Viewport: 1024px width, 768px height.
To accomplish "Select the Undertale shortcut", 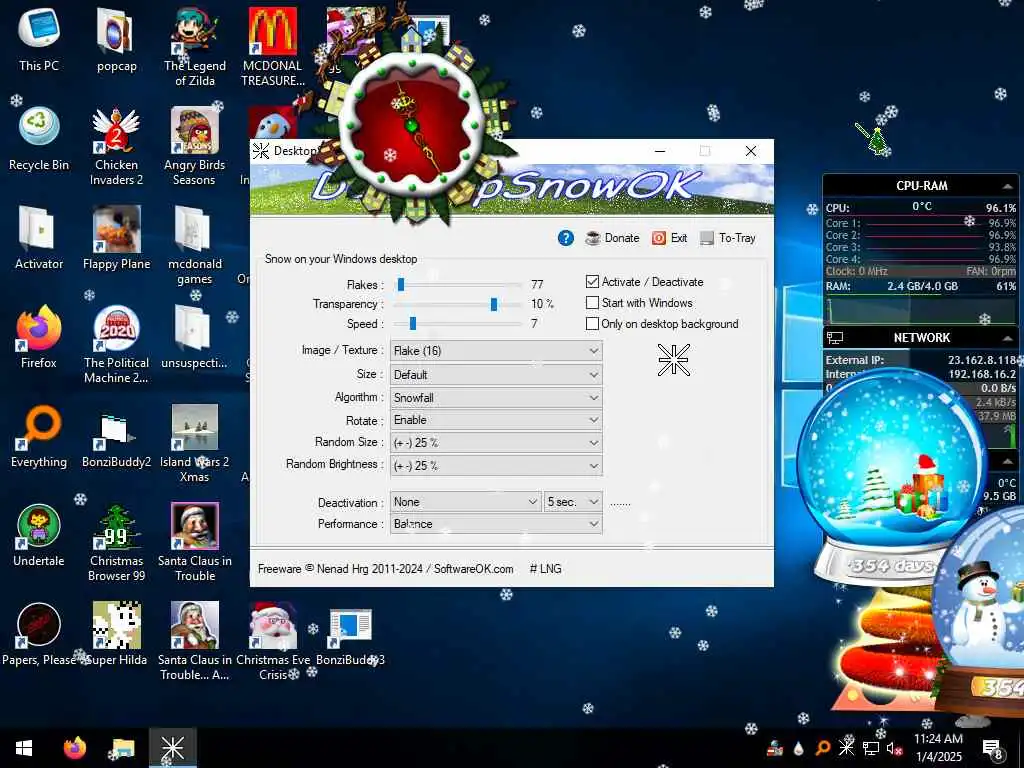I will pos(39,536).
